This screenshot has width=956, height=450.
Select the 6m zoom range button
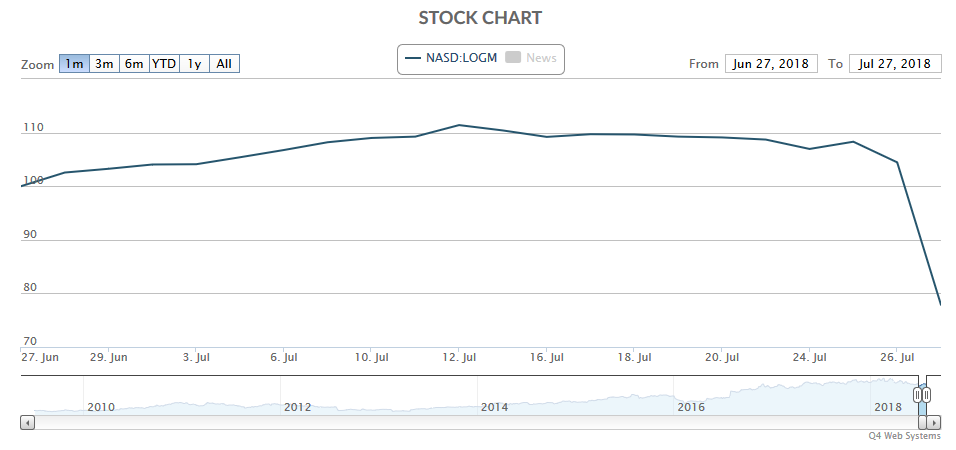(x=134, y=63)
